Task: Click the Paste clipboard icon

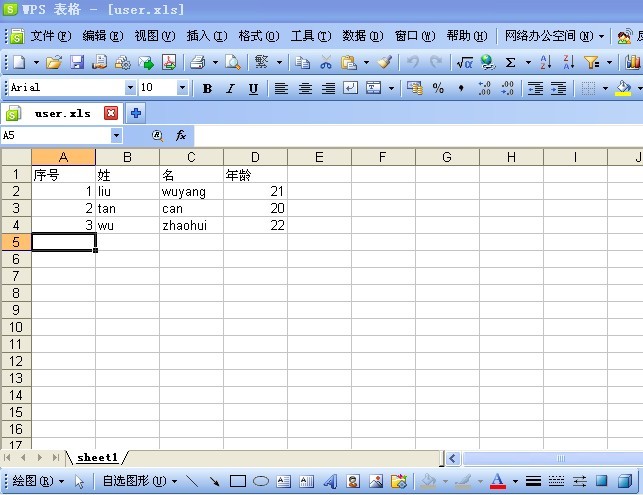Action: pyautogui.click(x=349, y=62)
